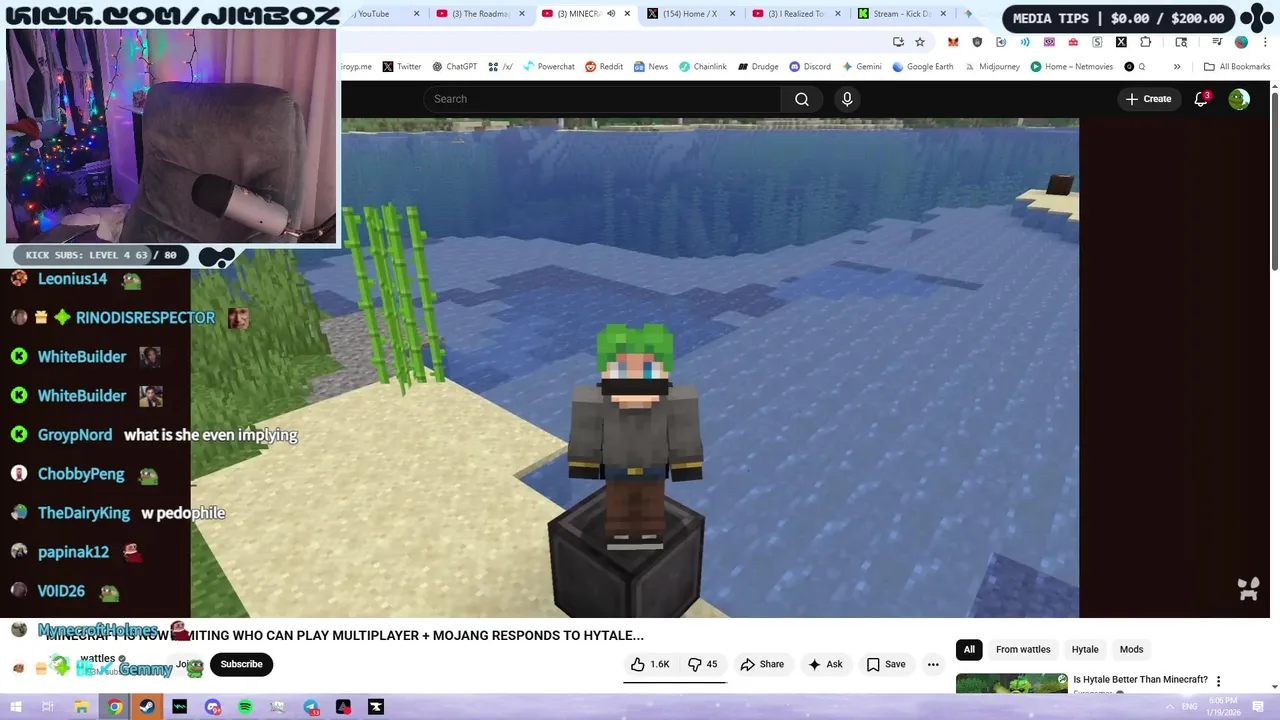The image size is (1280, 720).
Task: Bookmark this page with star icon
Action: 920,42
